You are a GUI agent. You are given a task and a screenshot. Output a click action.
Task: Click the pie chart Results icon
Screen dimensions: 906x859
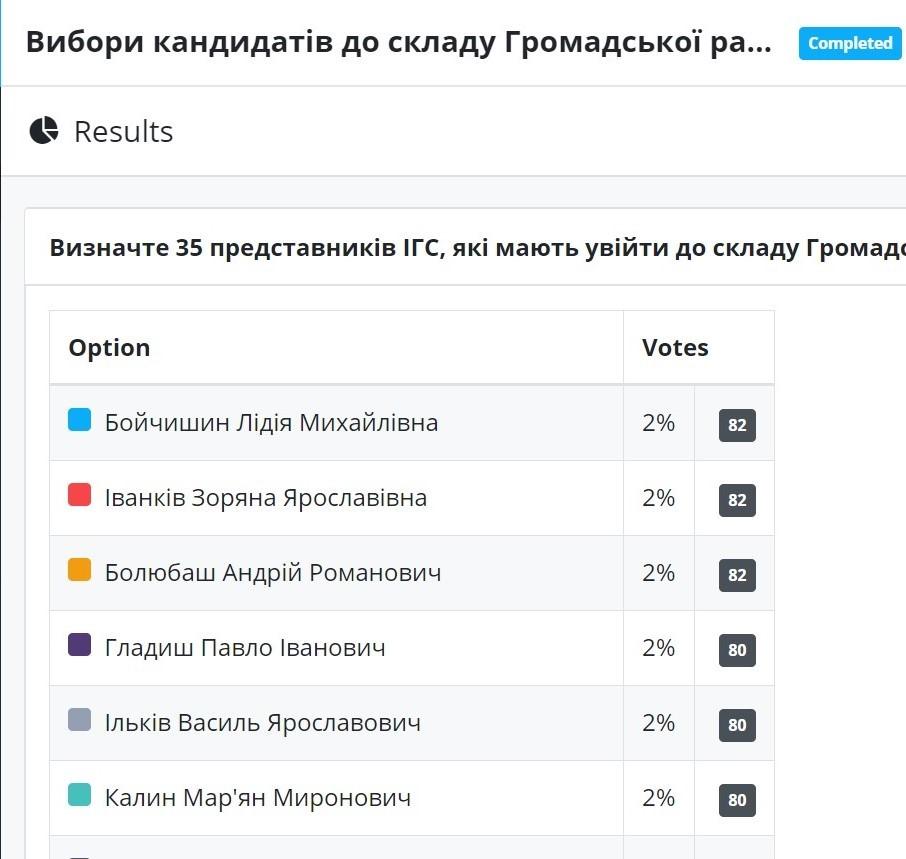point(44,131)
